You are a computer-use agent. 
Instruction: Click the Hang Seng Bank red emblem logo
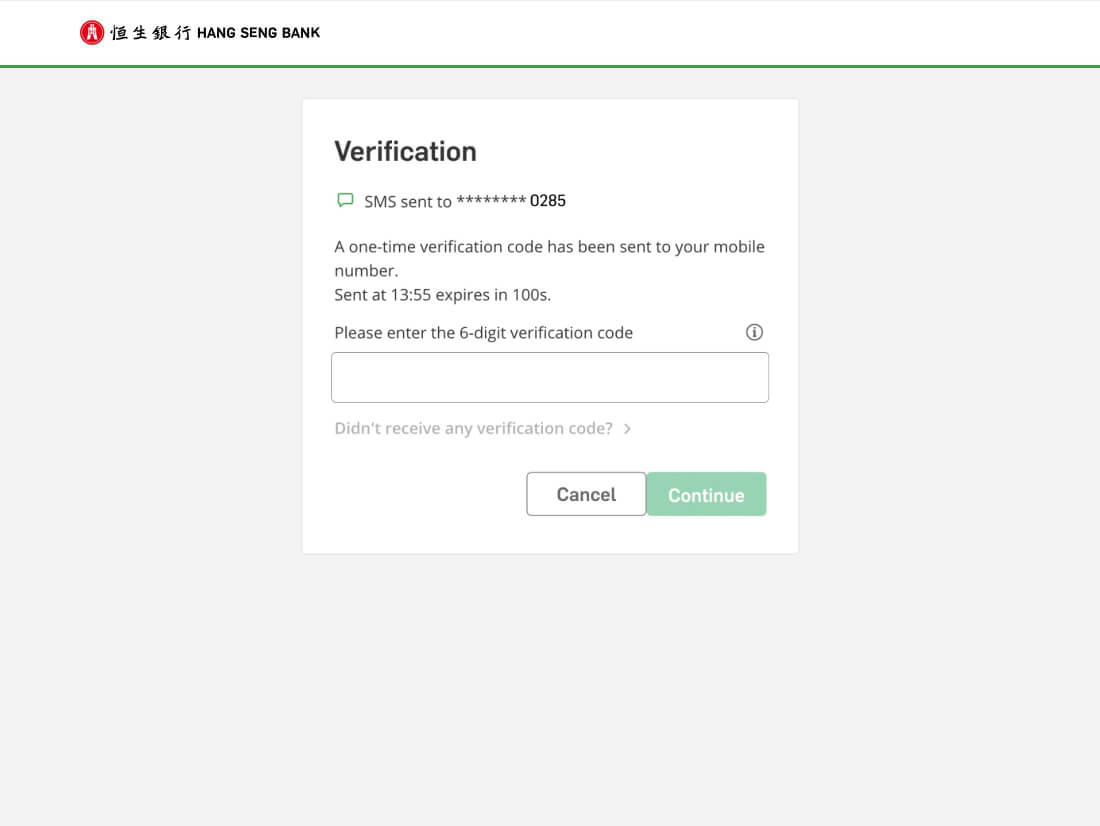click(x=92, y=33)
